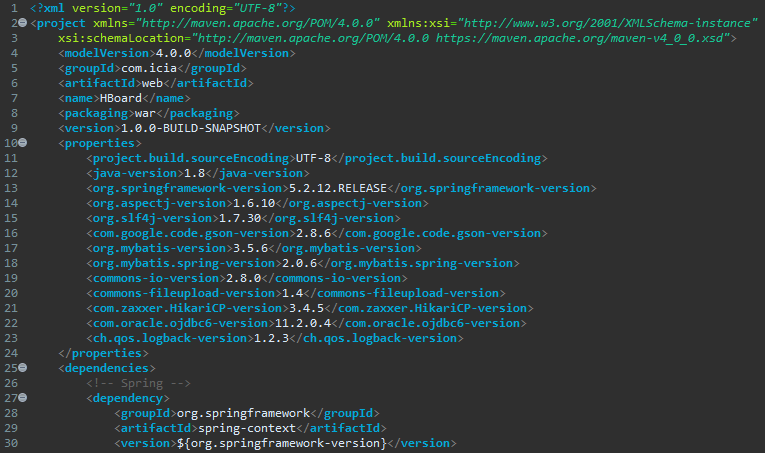
Task: Click the mybatis.spring version '2.0.6'
Action: [x=300, y=263]
